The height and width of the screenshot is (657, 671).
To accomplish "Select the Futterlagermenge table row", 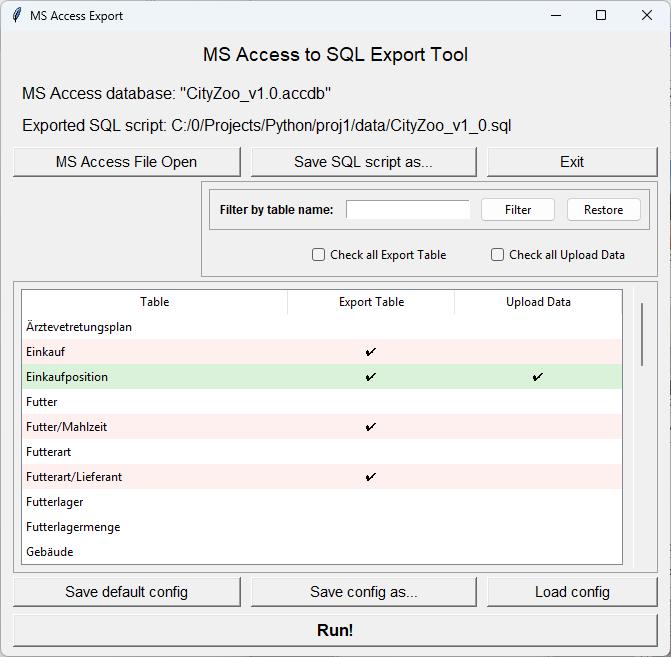I will [x=322, y=527].
